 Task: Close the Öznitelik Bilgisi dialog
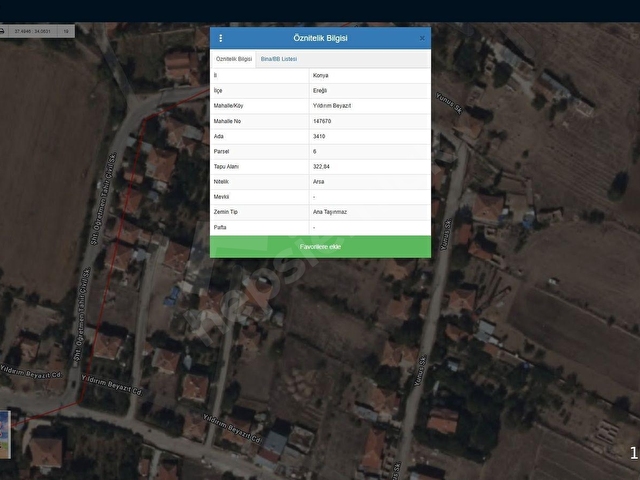click(x=422, y=38)
